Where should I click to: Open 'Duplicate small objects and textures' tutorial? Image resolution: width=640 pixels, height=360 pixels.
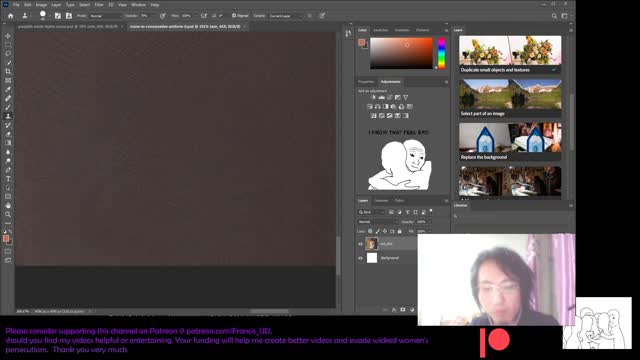click(510, 55)
